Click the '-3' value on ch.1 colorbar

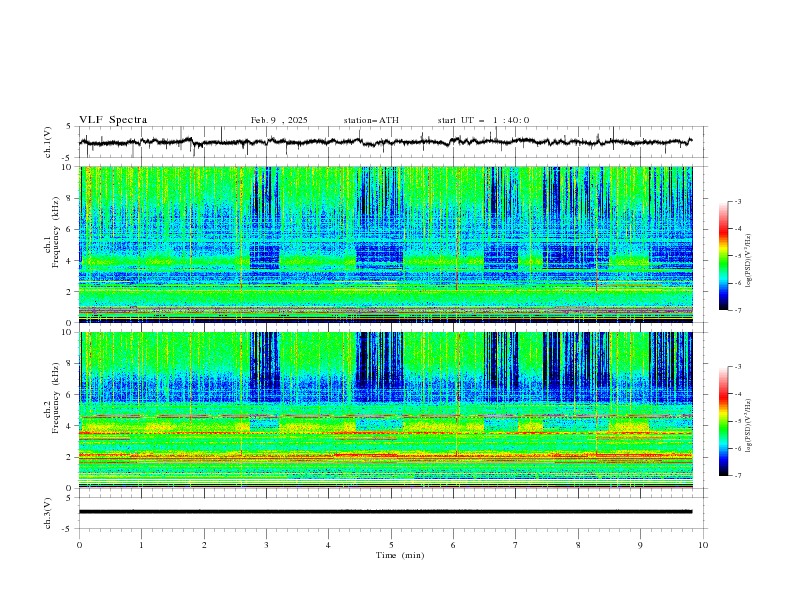point(738,202)
